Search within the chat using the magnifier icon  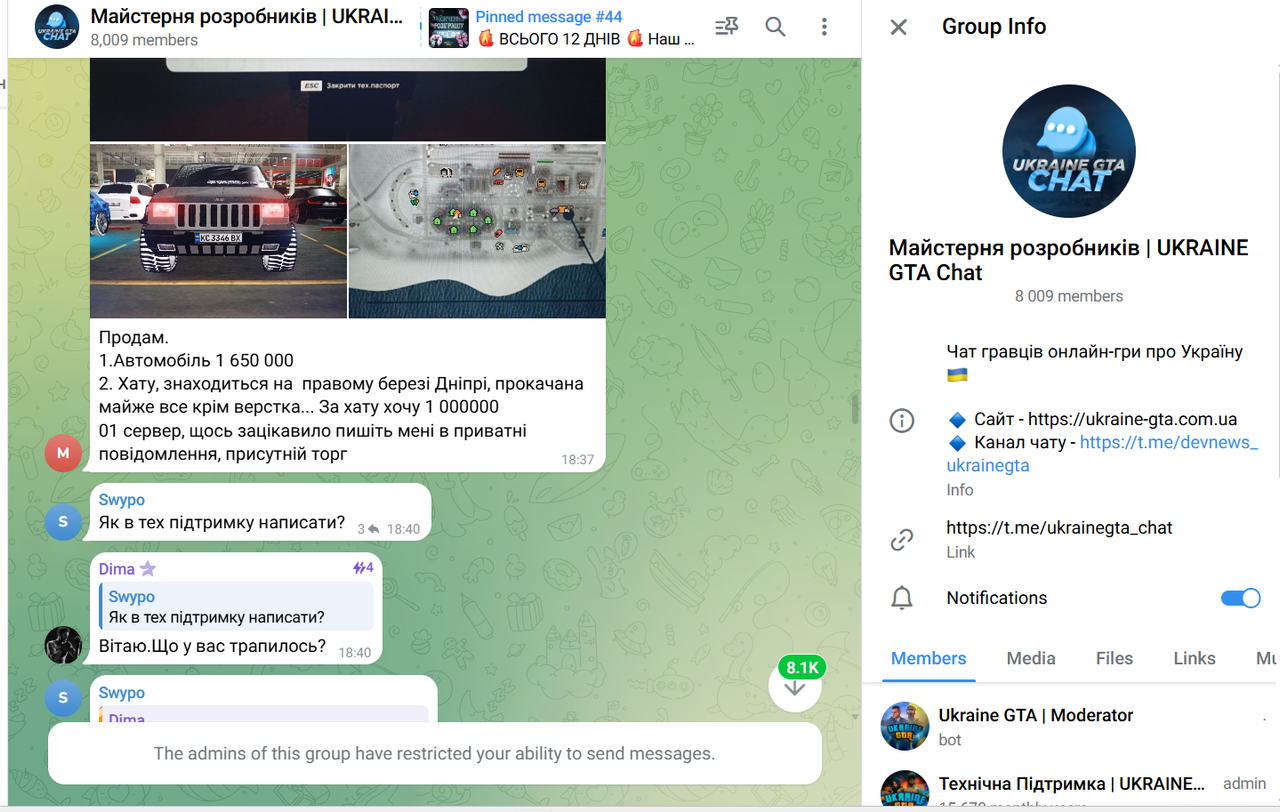[775, 27]
